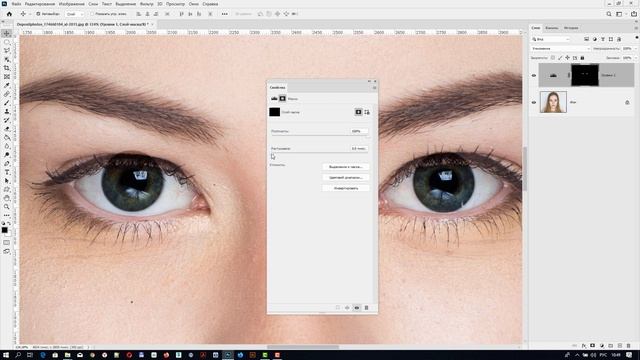Image resolution: width=640 pixels, height=360 pixels.
Task: Toggle Show Transform Controls checkbox
Action: tap(92, 14)
